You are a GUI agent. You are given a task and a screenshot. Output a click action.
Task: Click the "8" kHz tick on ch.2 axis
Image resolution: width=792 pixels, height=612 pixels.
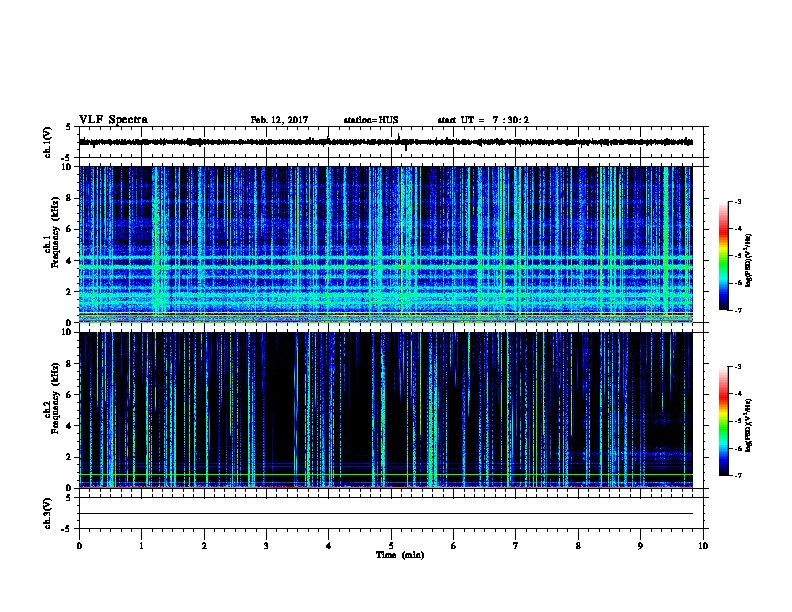69,364
